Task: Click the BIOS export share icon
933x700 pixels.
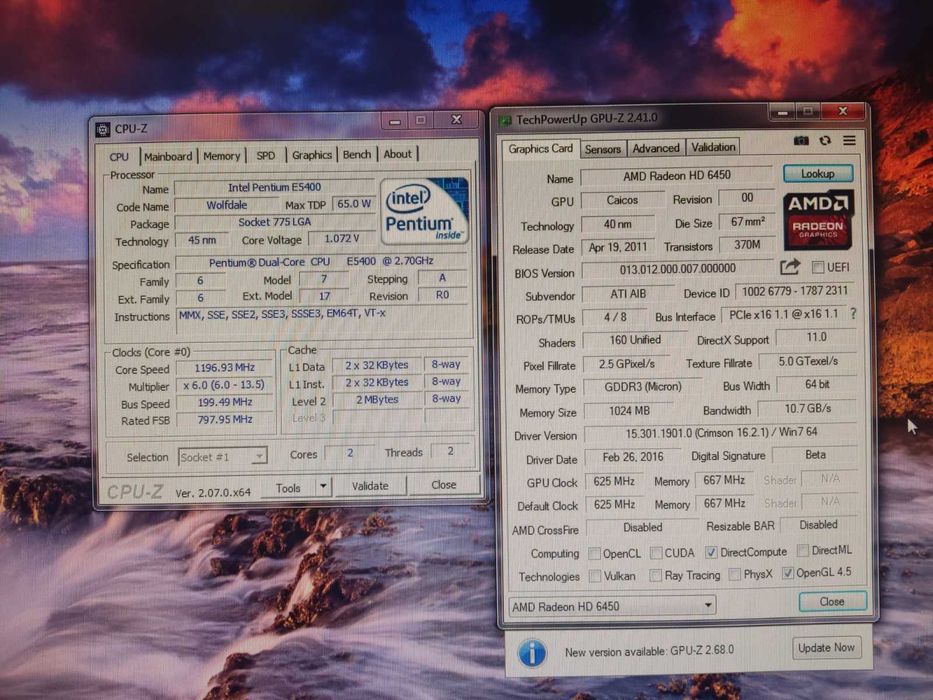Action: tap(790, 267)
